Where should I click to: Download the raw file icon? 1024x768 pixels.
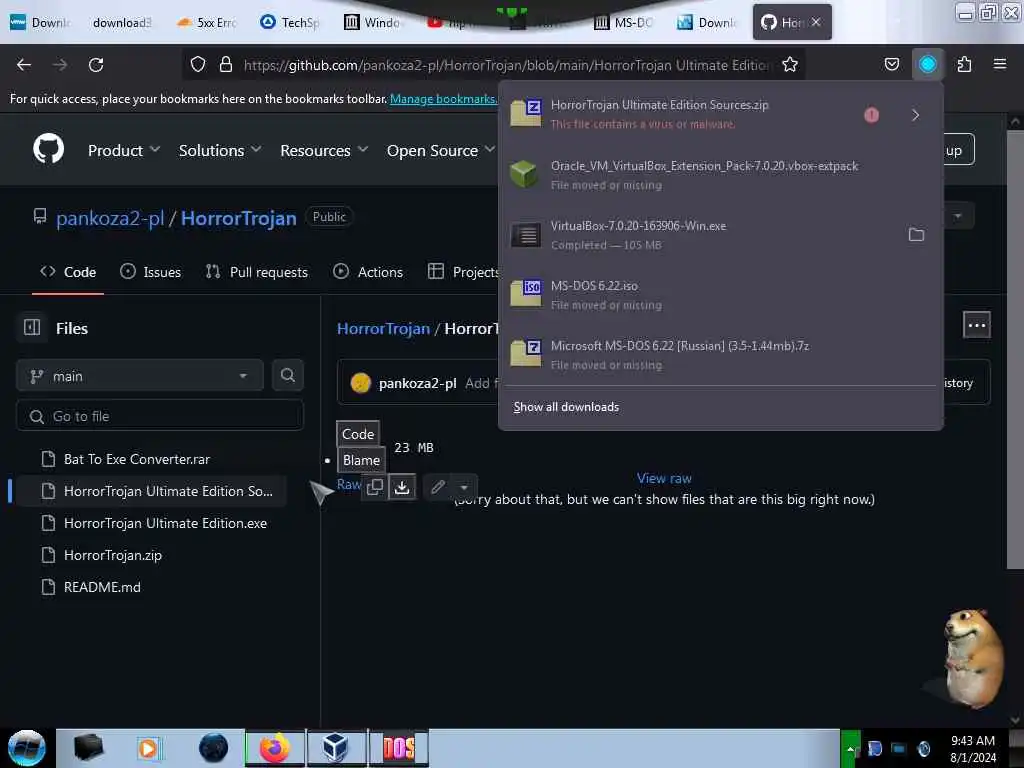click(402, 487)
